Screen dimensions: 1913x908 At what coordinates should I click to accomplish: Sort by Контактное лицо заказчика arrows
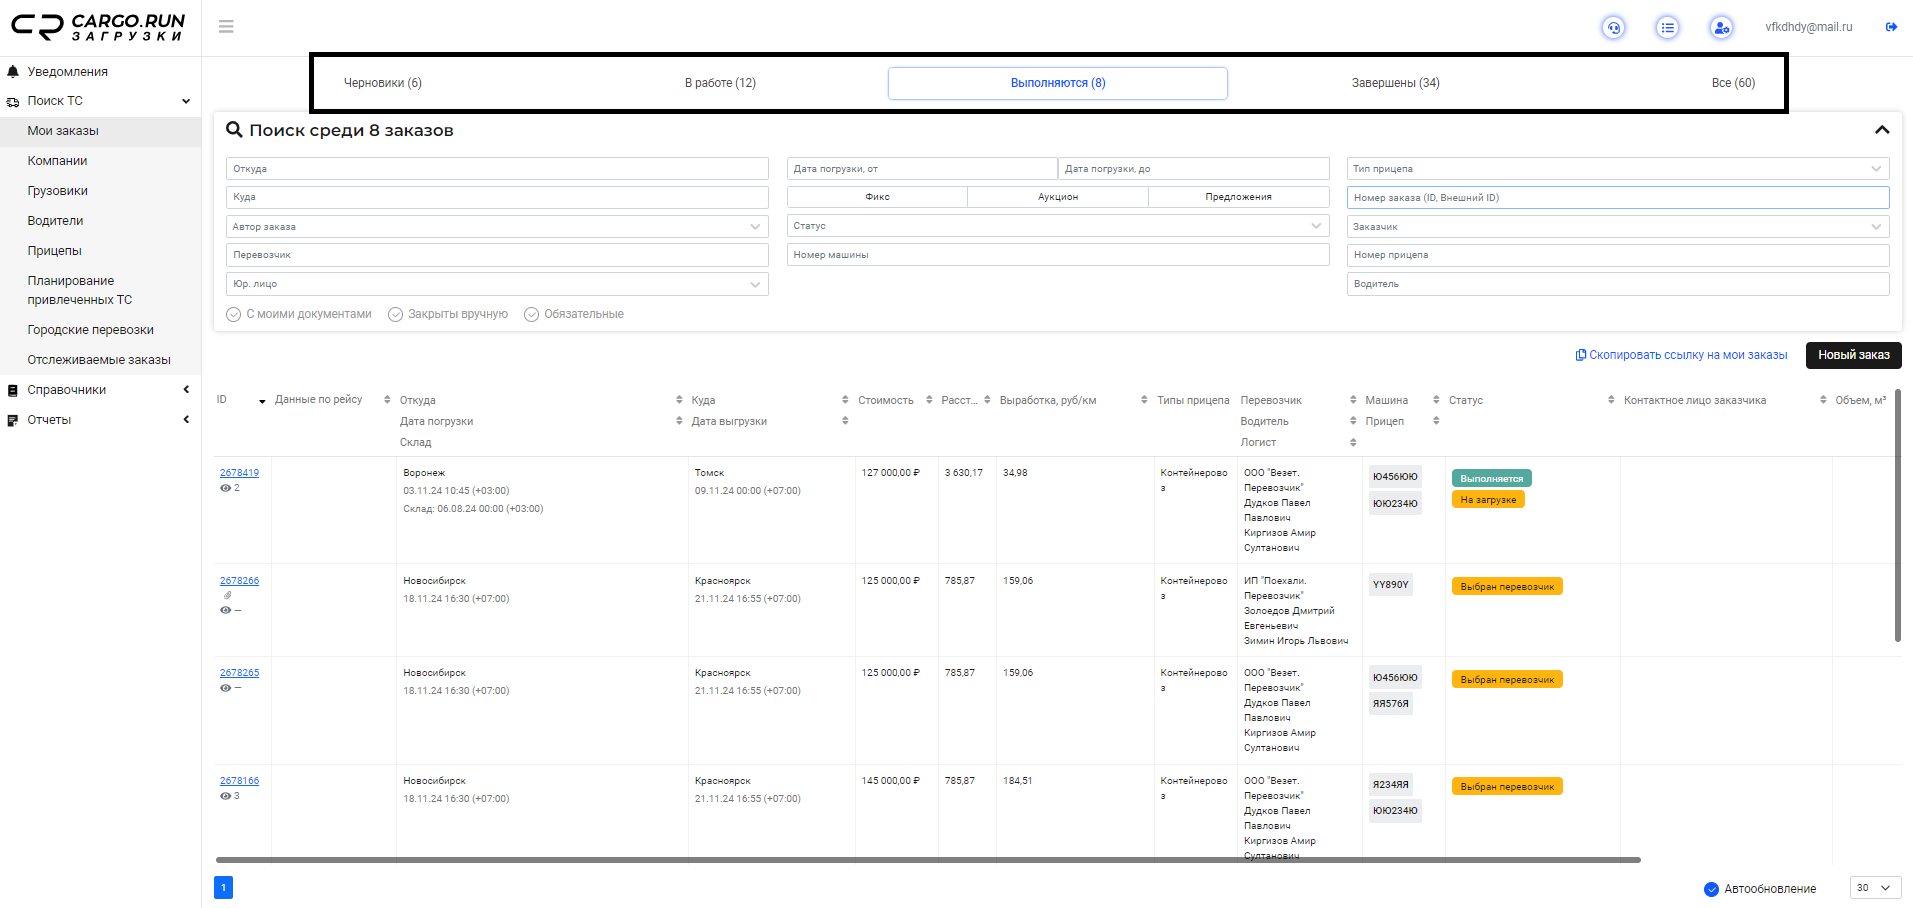[x=1823, y=400]
